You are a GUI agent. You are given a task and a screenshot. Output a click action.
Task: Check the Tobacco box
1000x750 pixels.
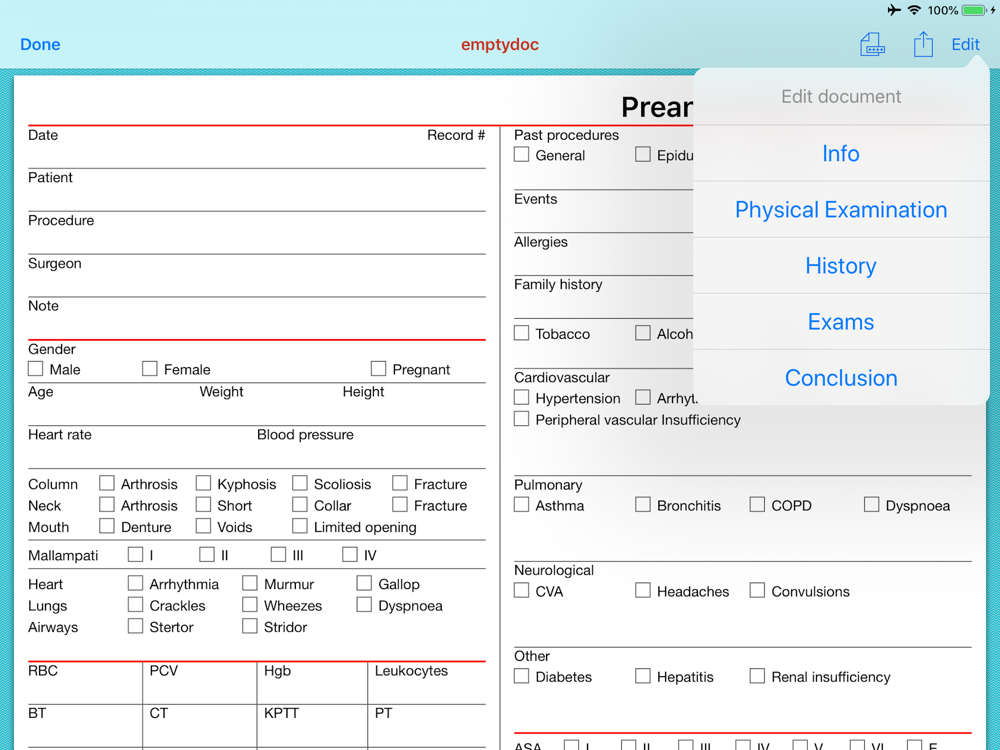coord(522,333)
